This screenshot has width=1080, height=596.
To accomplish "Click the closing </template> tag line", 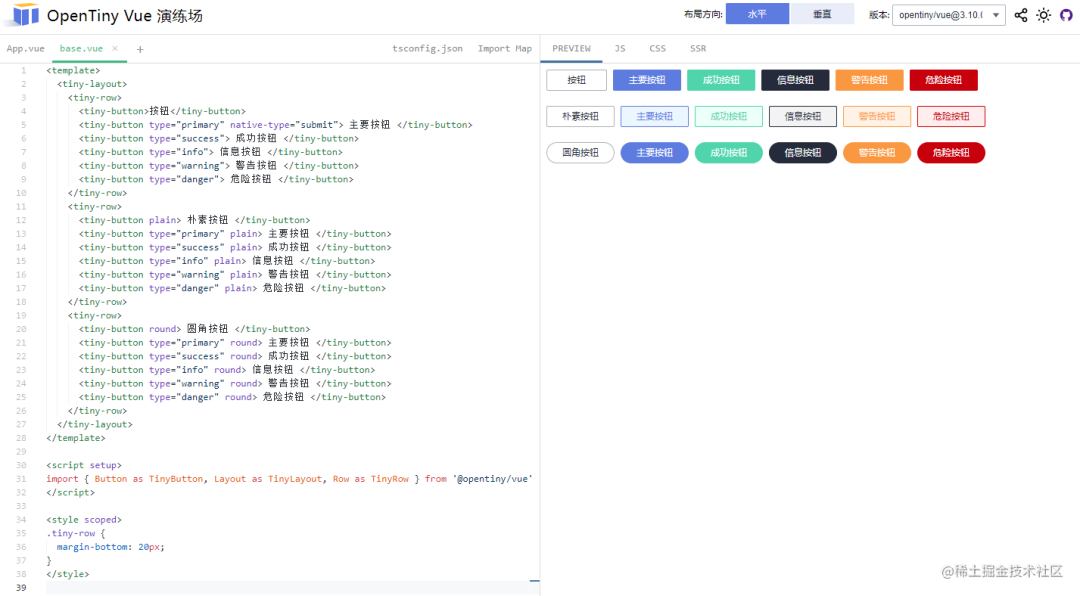I will [76, 438].
